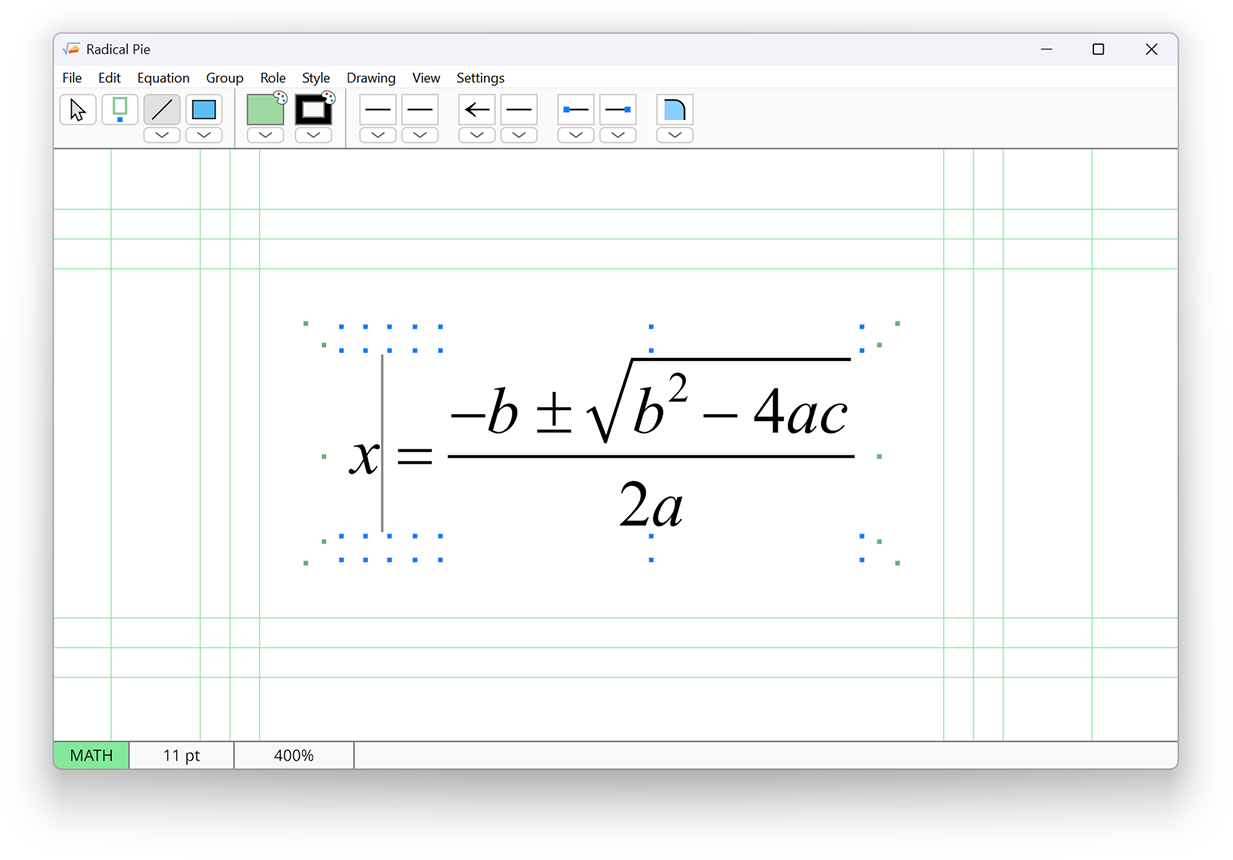Image resolution: width=1233 pixels, height=860 pixels.
Task: Select the line drawing tool
Action: [x=161, y=109]
